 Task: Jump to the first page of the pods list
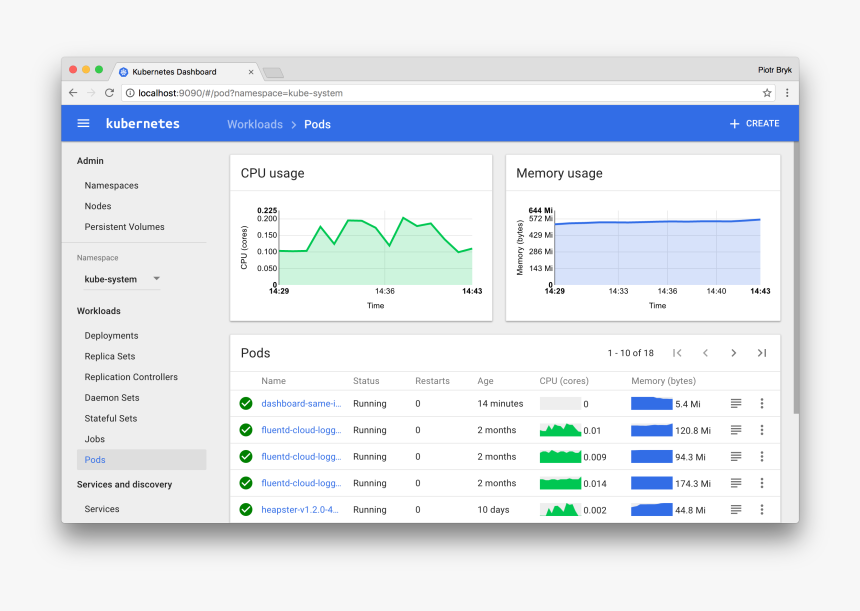[x=677, y=353]
